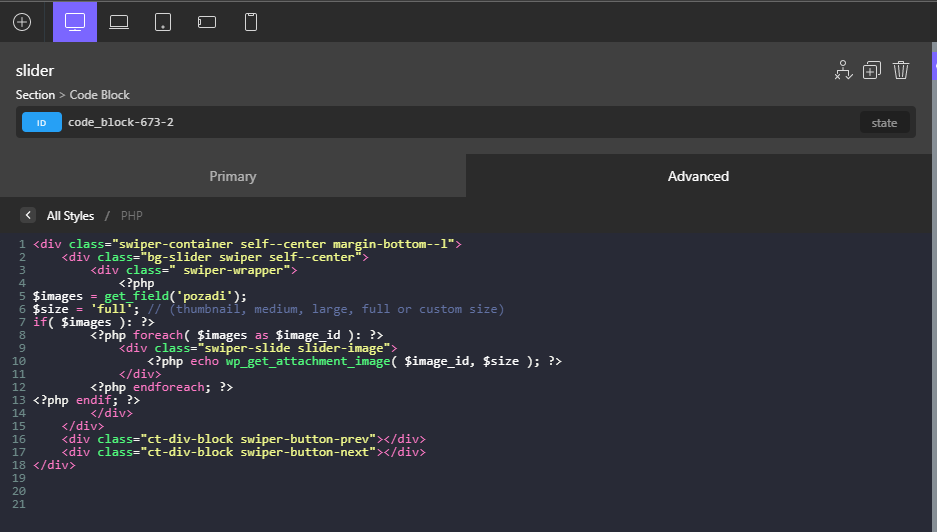The image size is (937, 532).
Task: Switch to tablet portrait viewport icon
Action: 163,22
